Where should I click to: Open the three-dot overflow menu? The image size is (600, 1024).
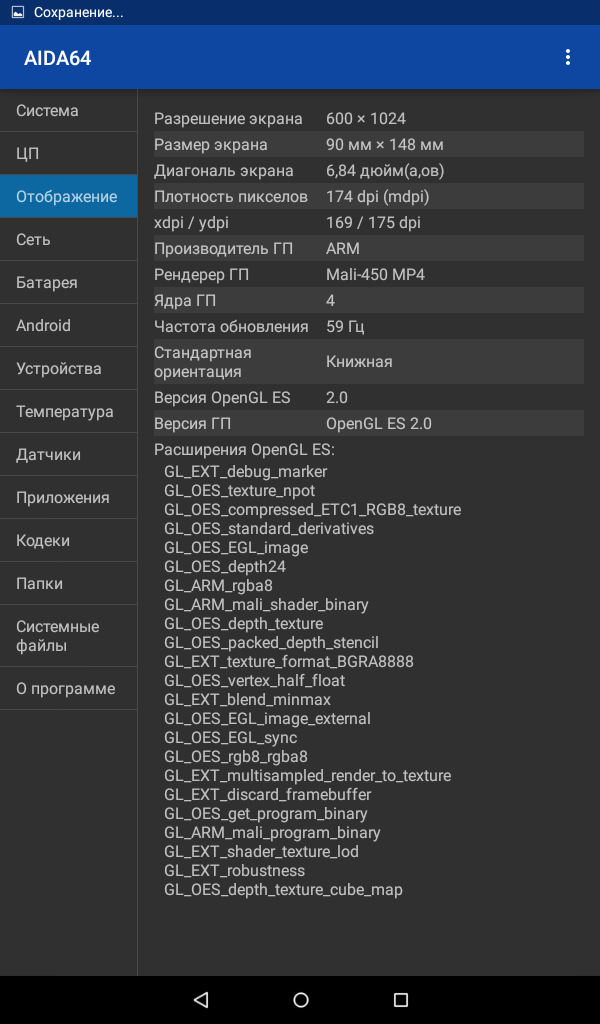pos(567,57)
